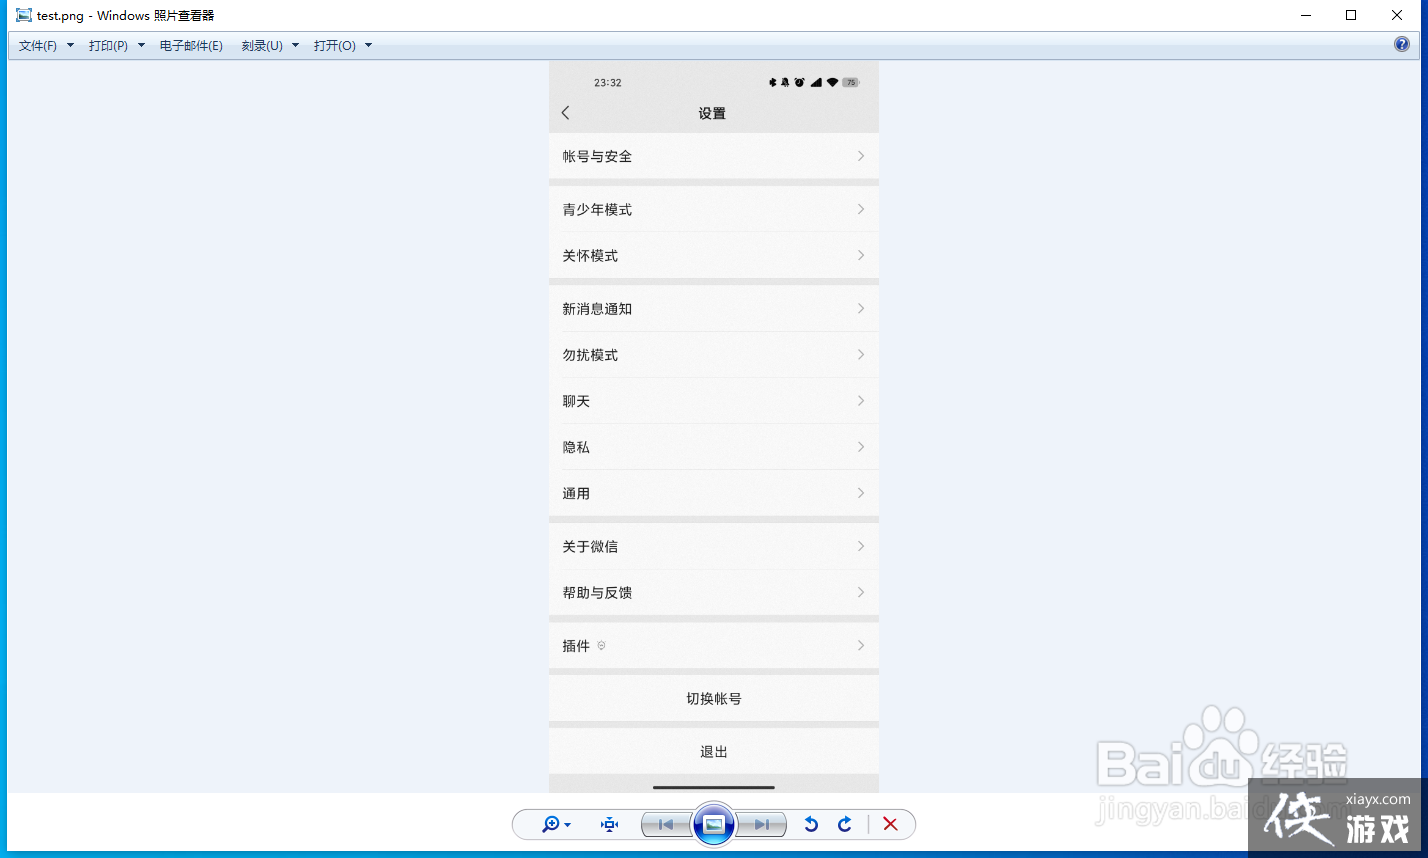This screenshot has height=858, width=1428.
Task: Open the help question mark icon
Action: point(1402,44)
